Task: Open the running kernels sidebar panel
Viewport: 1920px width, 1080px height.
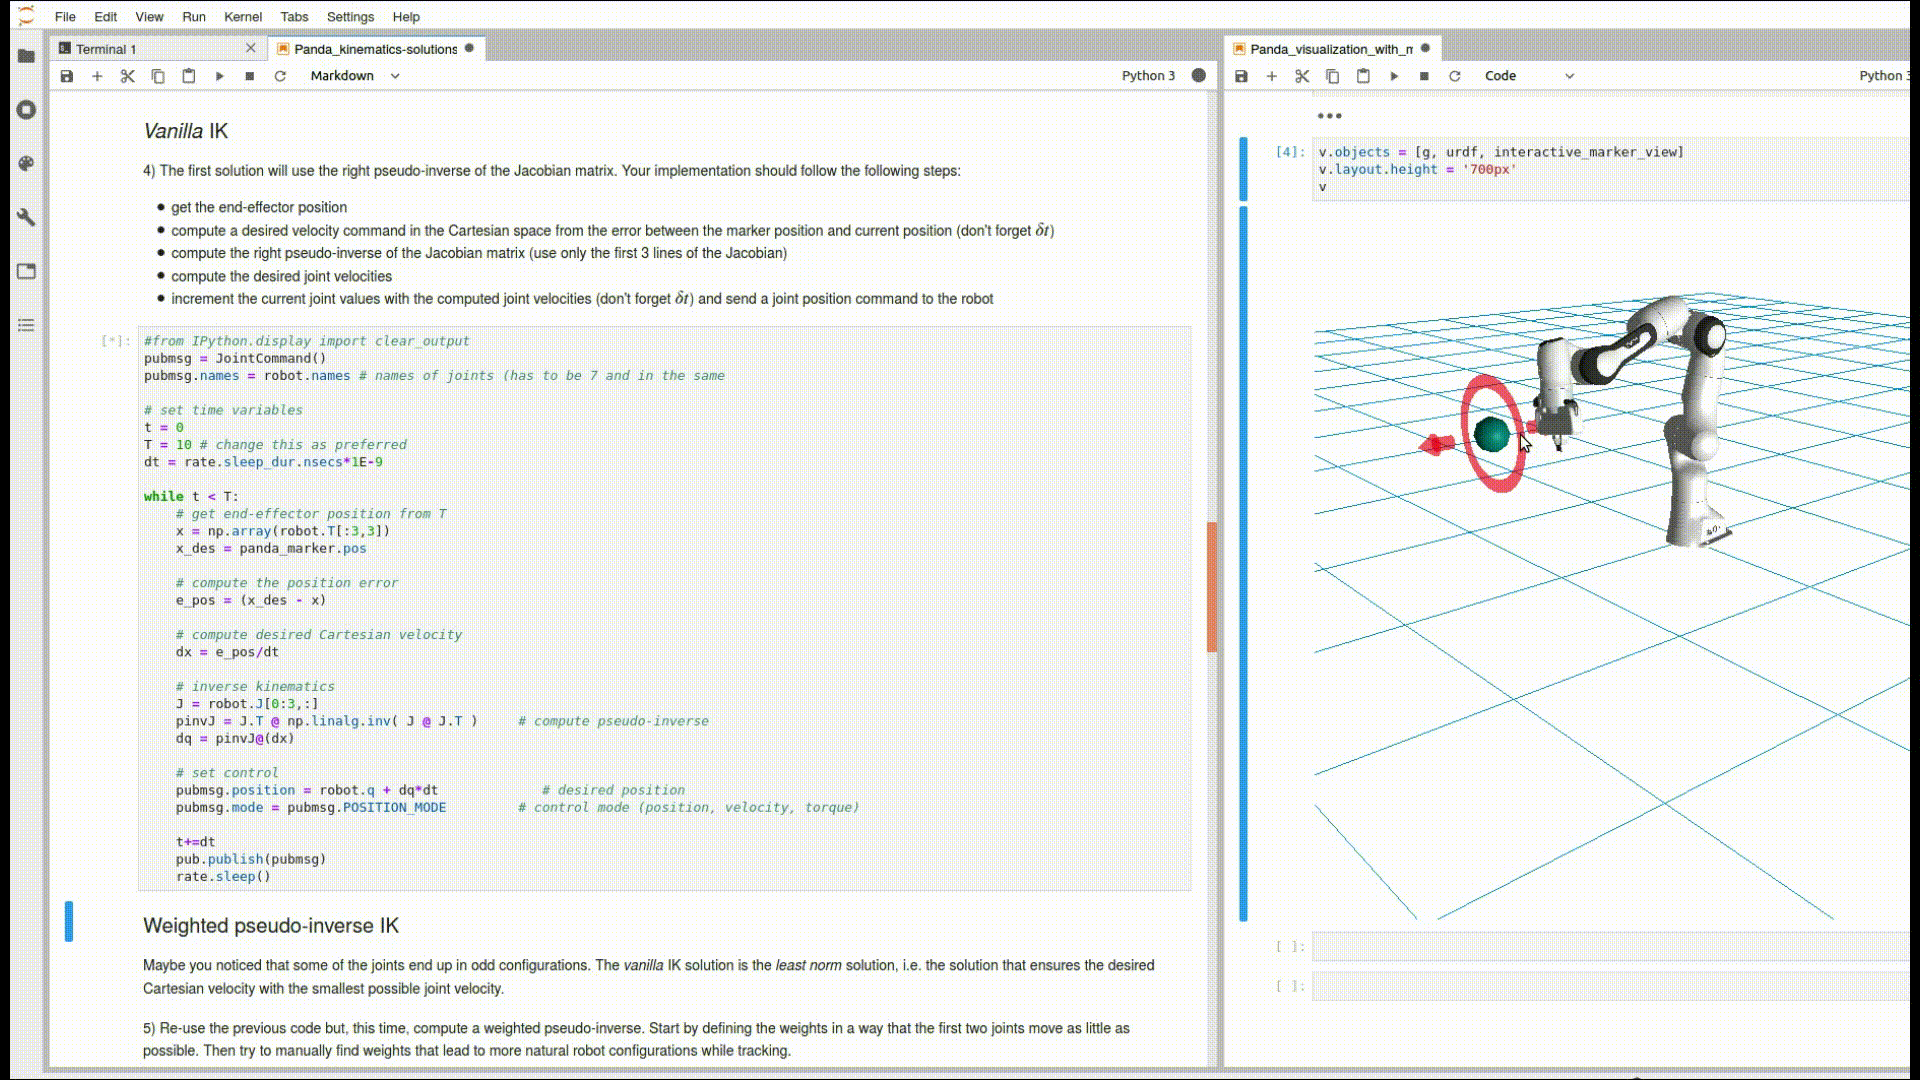Action: click(26, 110)
